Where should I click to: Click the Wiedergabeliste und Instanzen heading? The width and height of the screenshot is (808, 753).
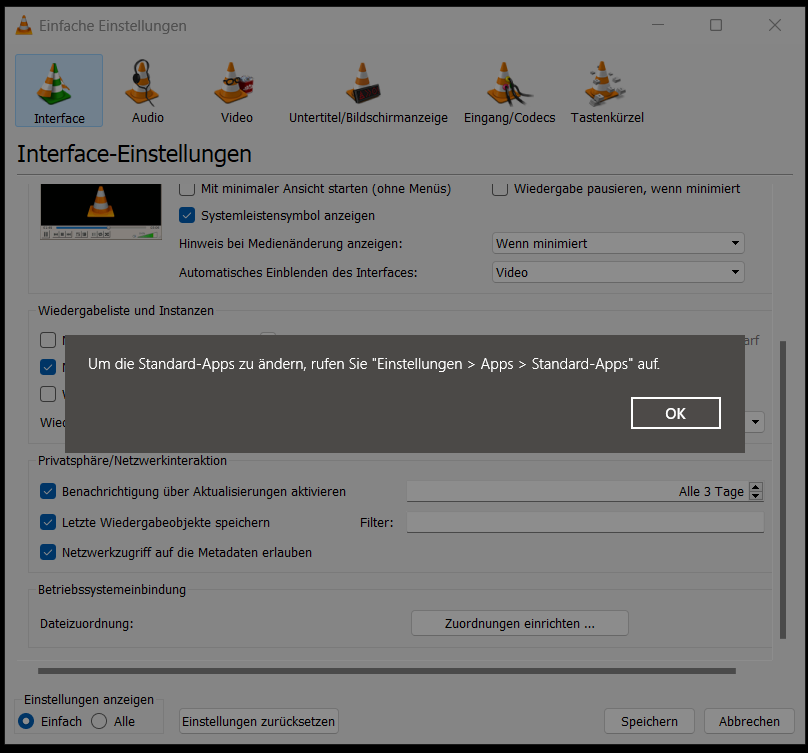[126, 311]
